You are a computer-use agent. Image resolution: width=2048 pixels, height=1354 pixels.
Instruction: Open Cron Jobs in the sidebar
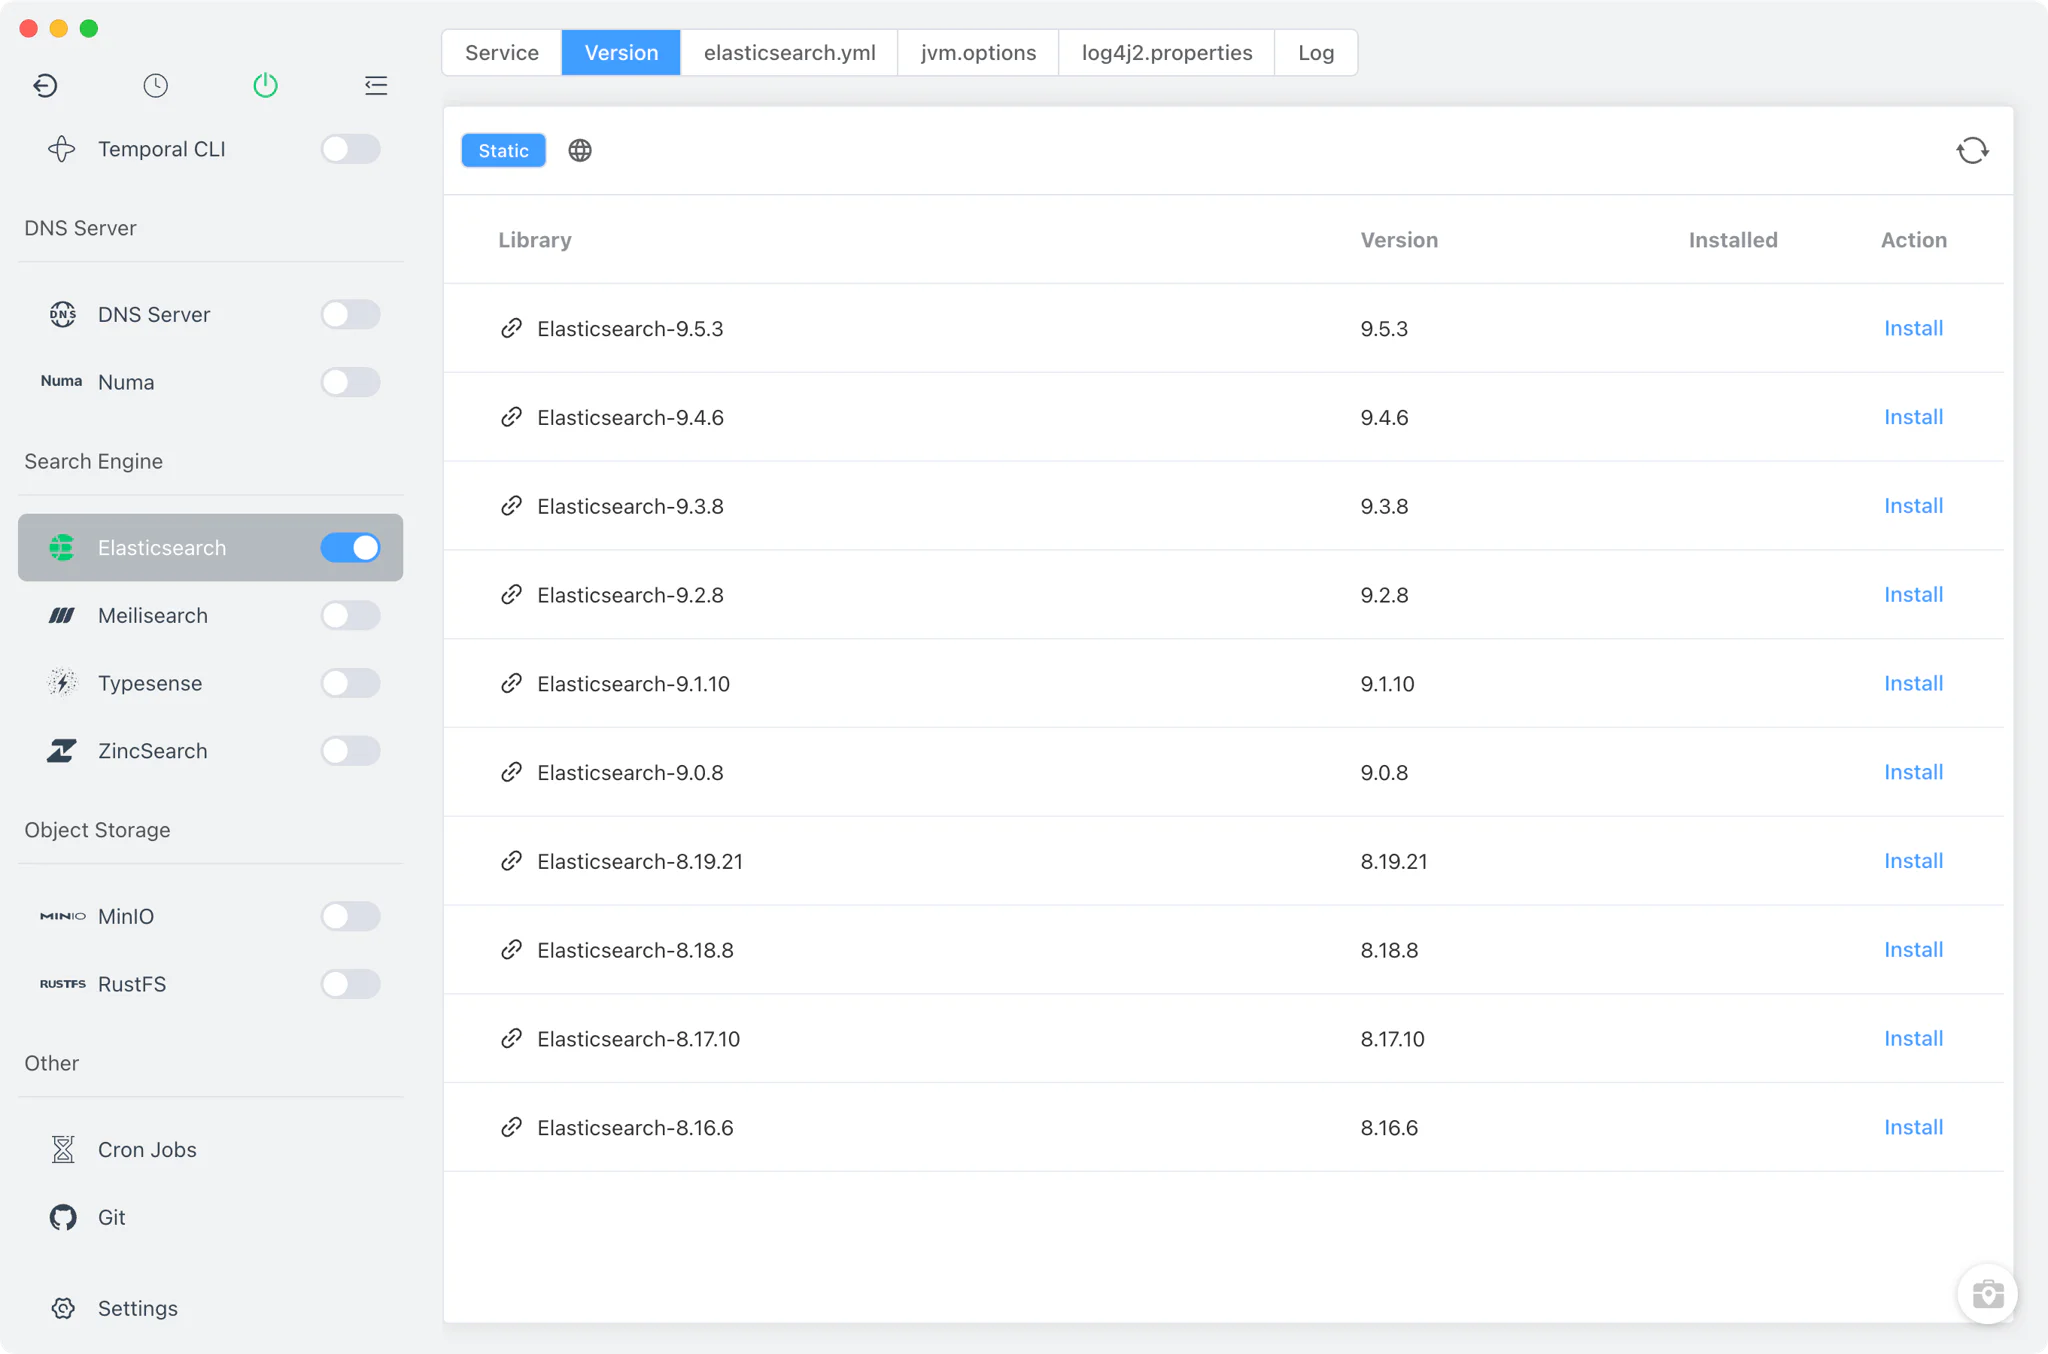(x=211, y=1150)
